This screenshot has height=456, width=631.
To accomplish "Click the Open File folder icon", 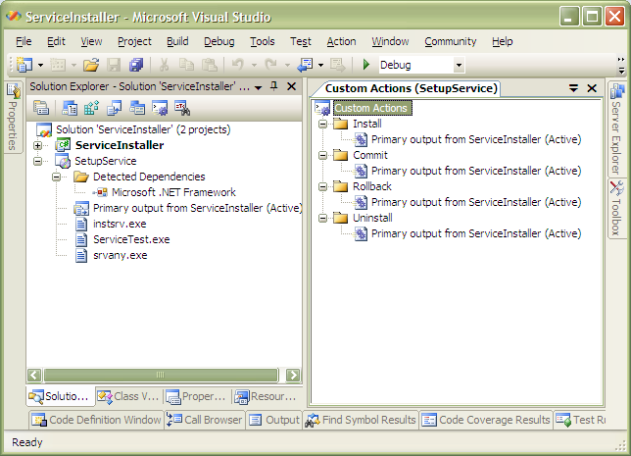I will [91, 65].
